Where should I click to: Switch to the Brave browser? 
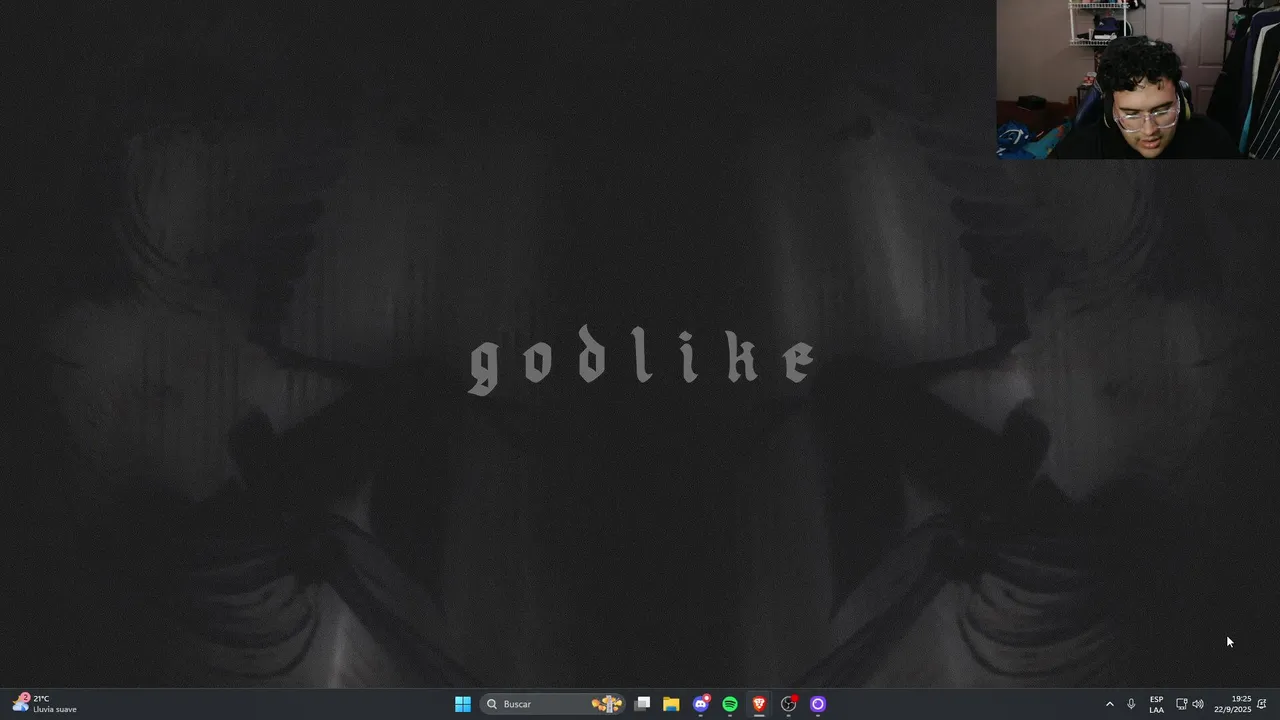coord(759,704)
